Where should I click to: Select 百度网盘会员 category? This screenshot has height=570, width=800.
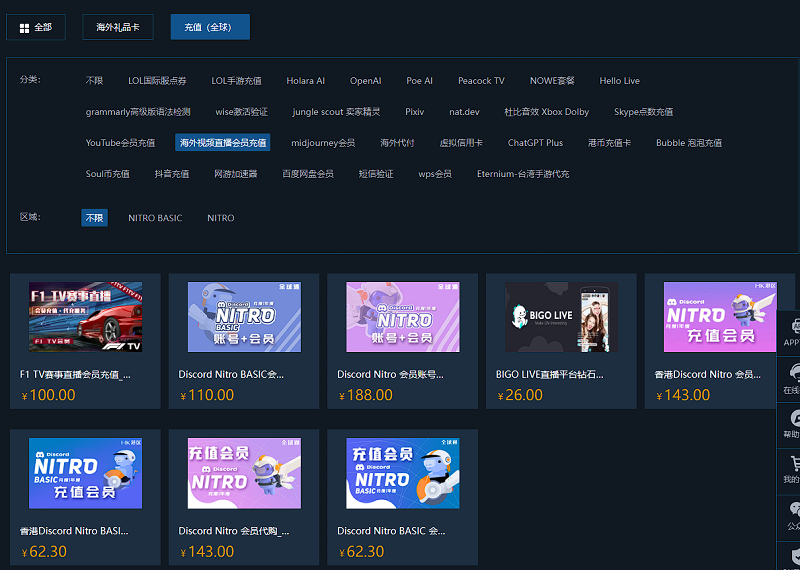(x=308, y=174)
